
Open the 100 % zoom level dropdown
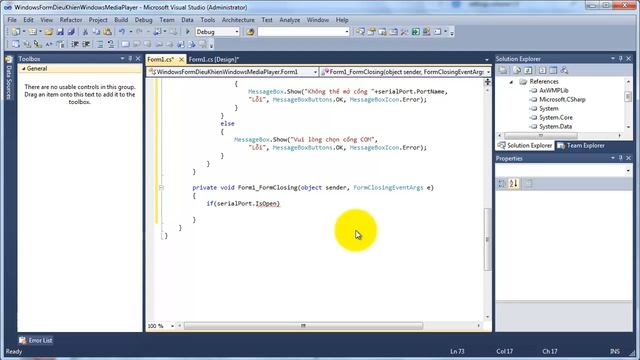pyautogui.click(x=172, y=326)
